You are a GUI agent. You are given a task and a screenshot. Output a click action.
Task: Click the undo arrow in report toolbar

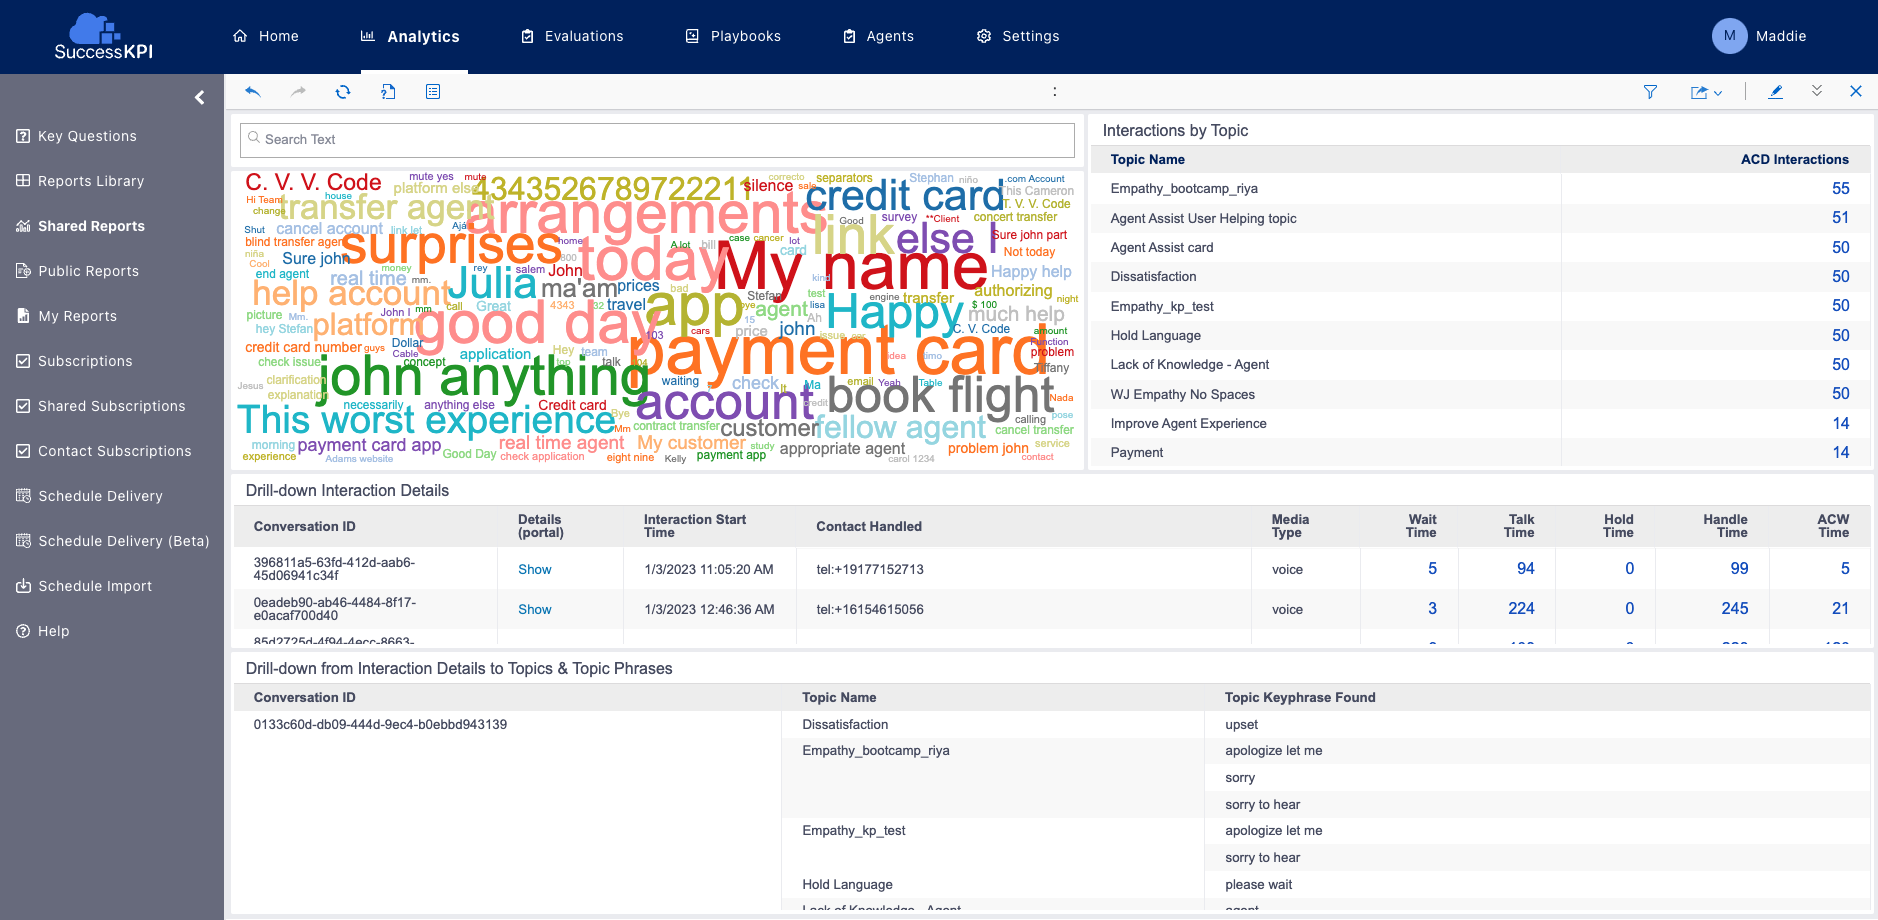253,92
